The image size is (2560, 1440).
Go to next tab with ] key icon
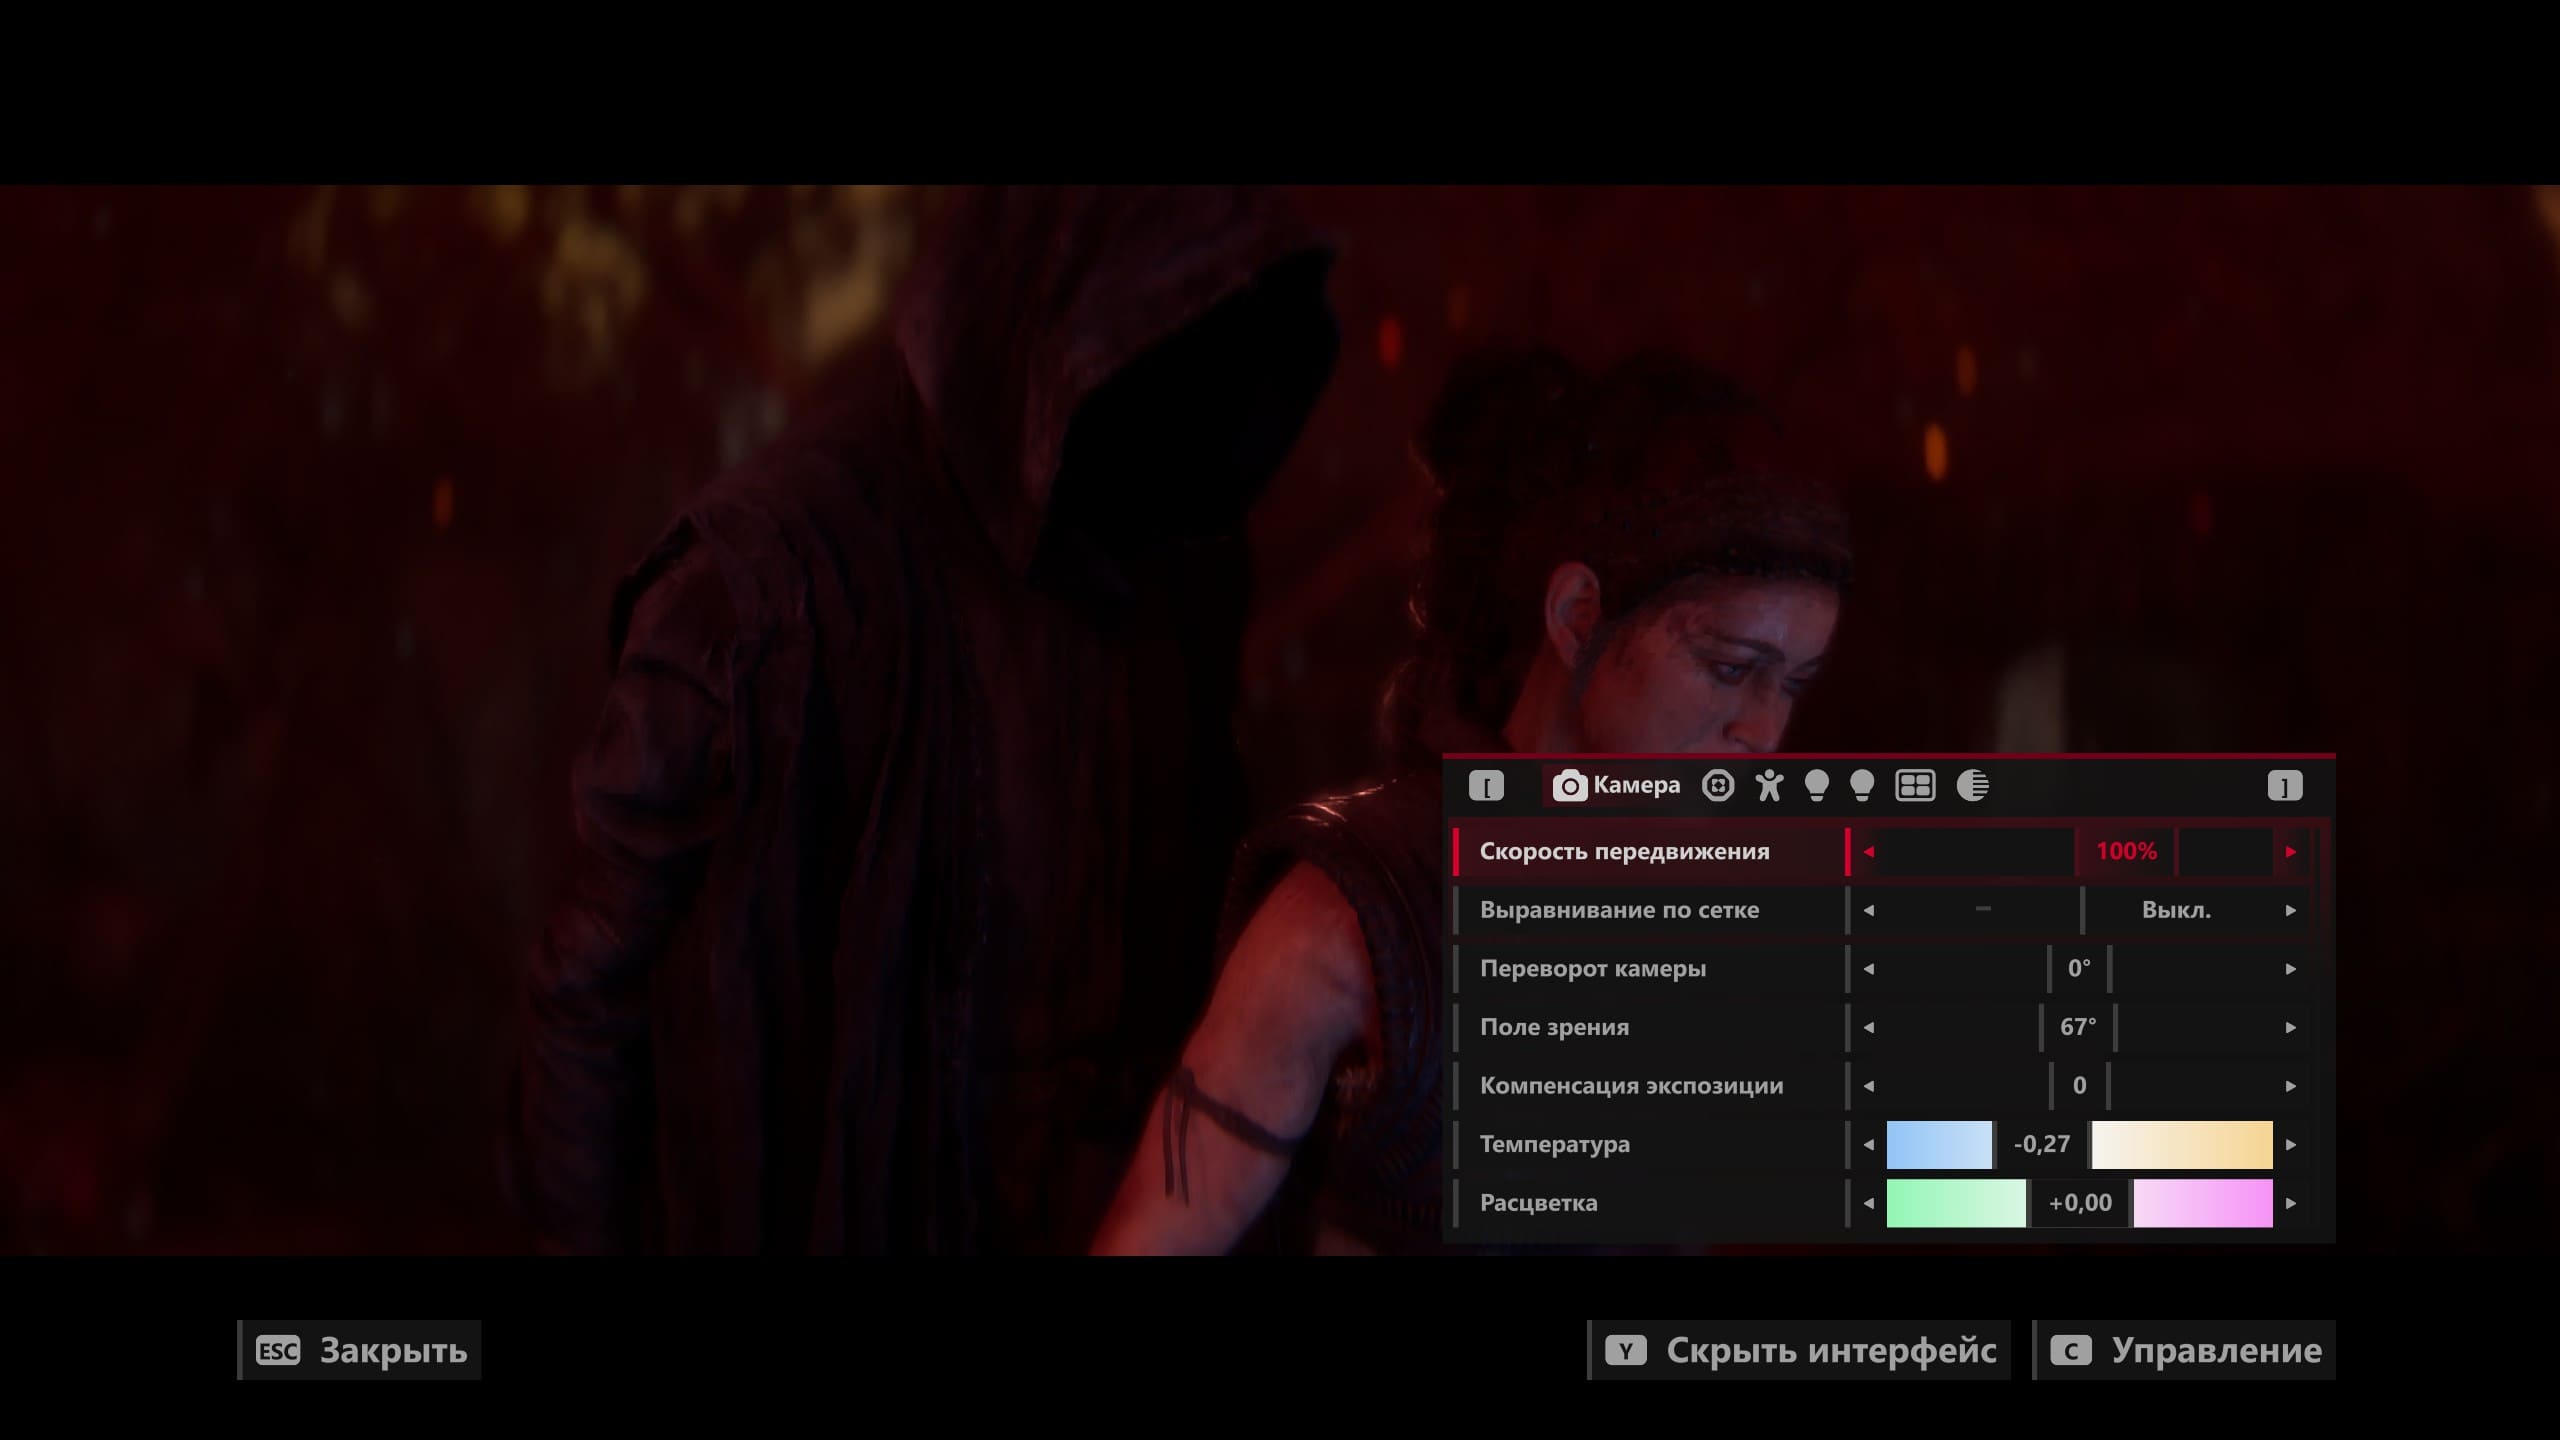pyautogui.click(x=2285, y=786)
